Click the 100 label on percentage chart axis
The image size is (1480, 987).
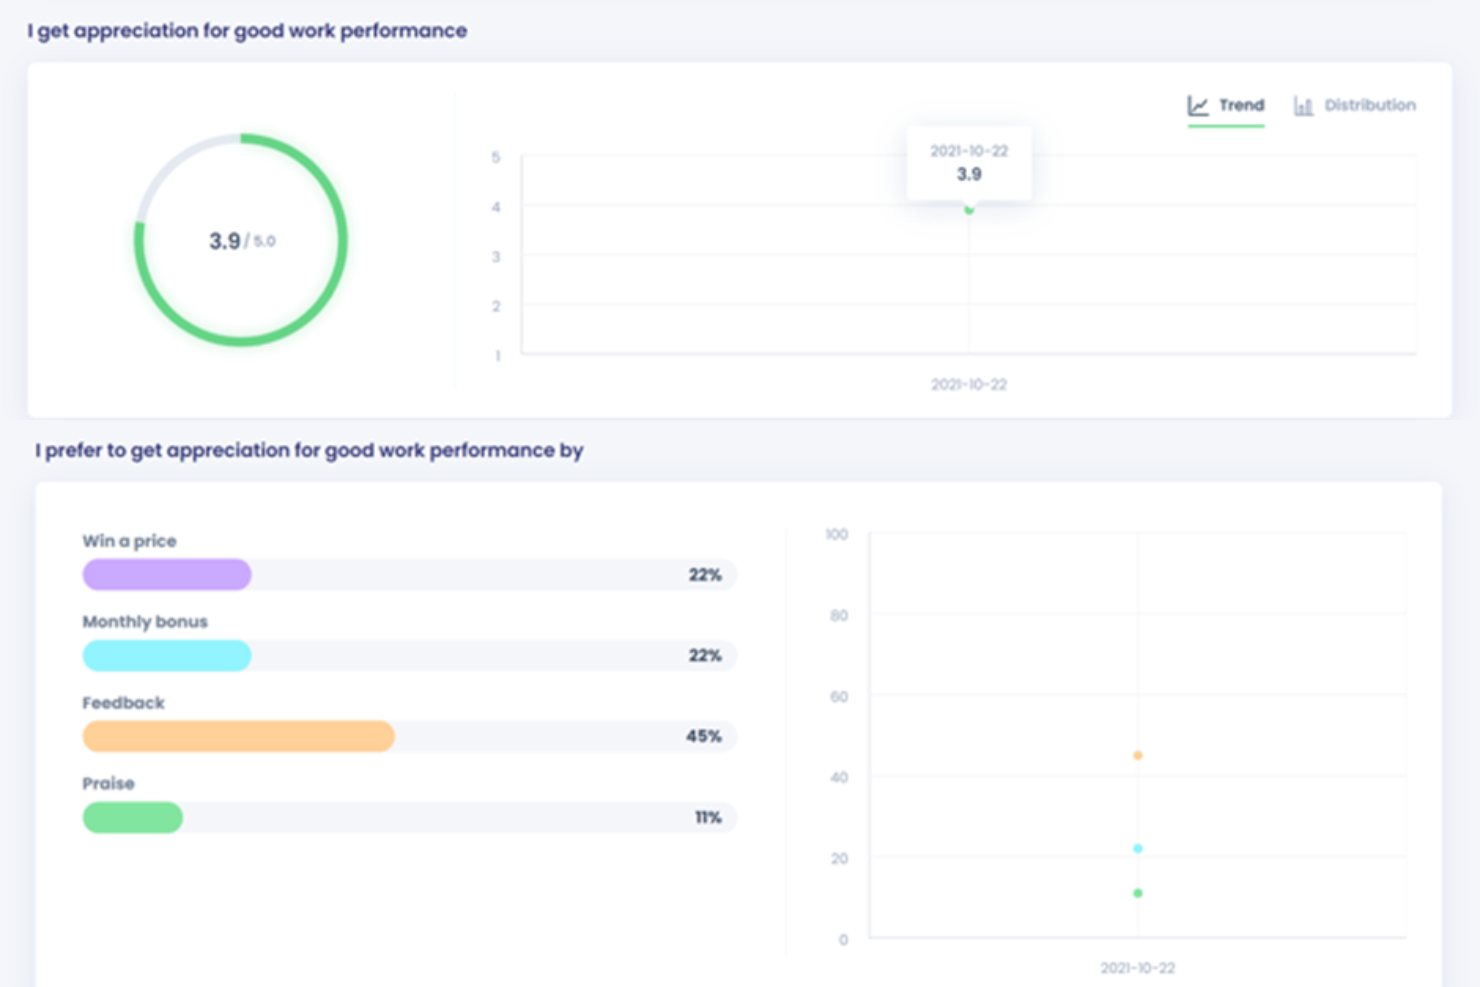pyautogui.click(x=837, y=535)
